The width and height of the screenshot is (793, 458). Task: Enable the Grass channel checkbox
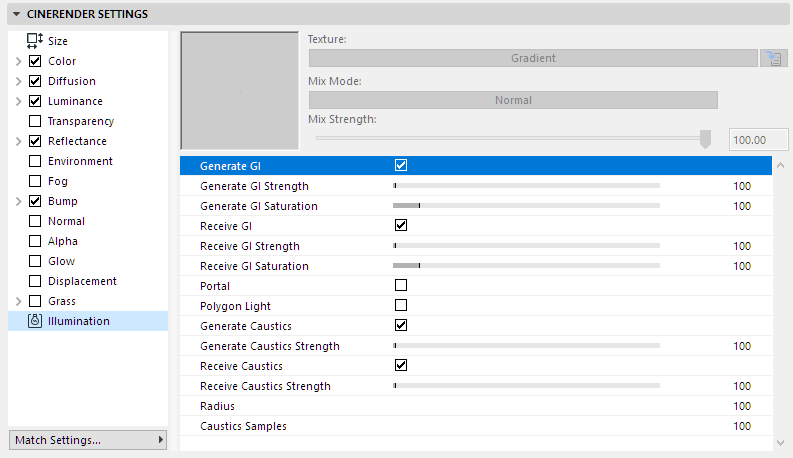[35, 301]
